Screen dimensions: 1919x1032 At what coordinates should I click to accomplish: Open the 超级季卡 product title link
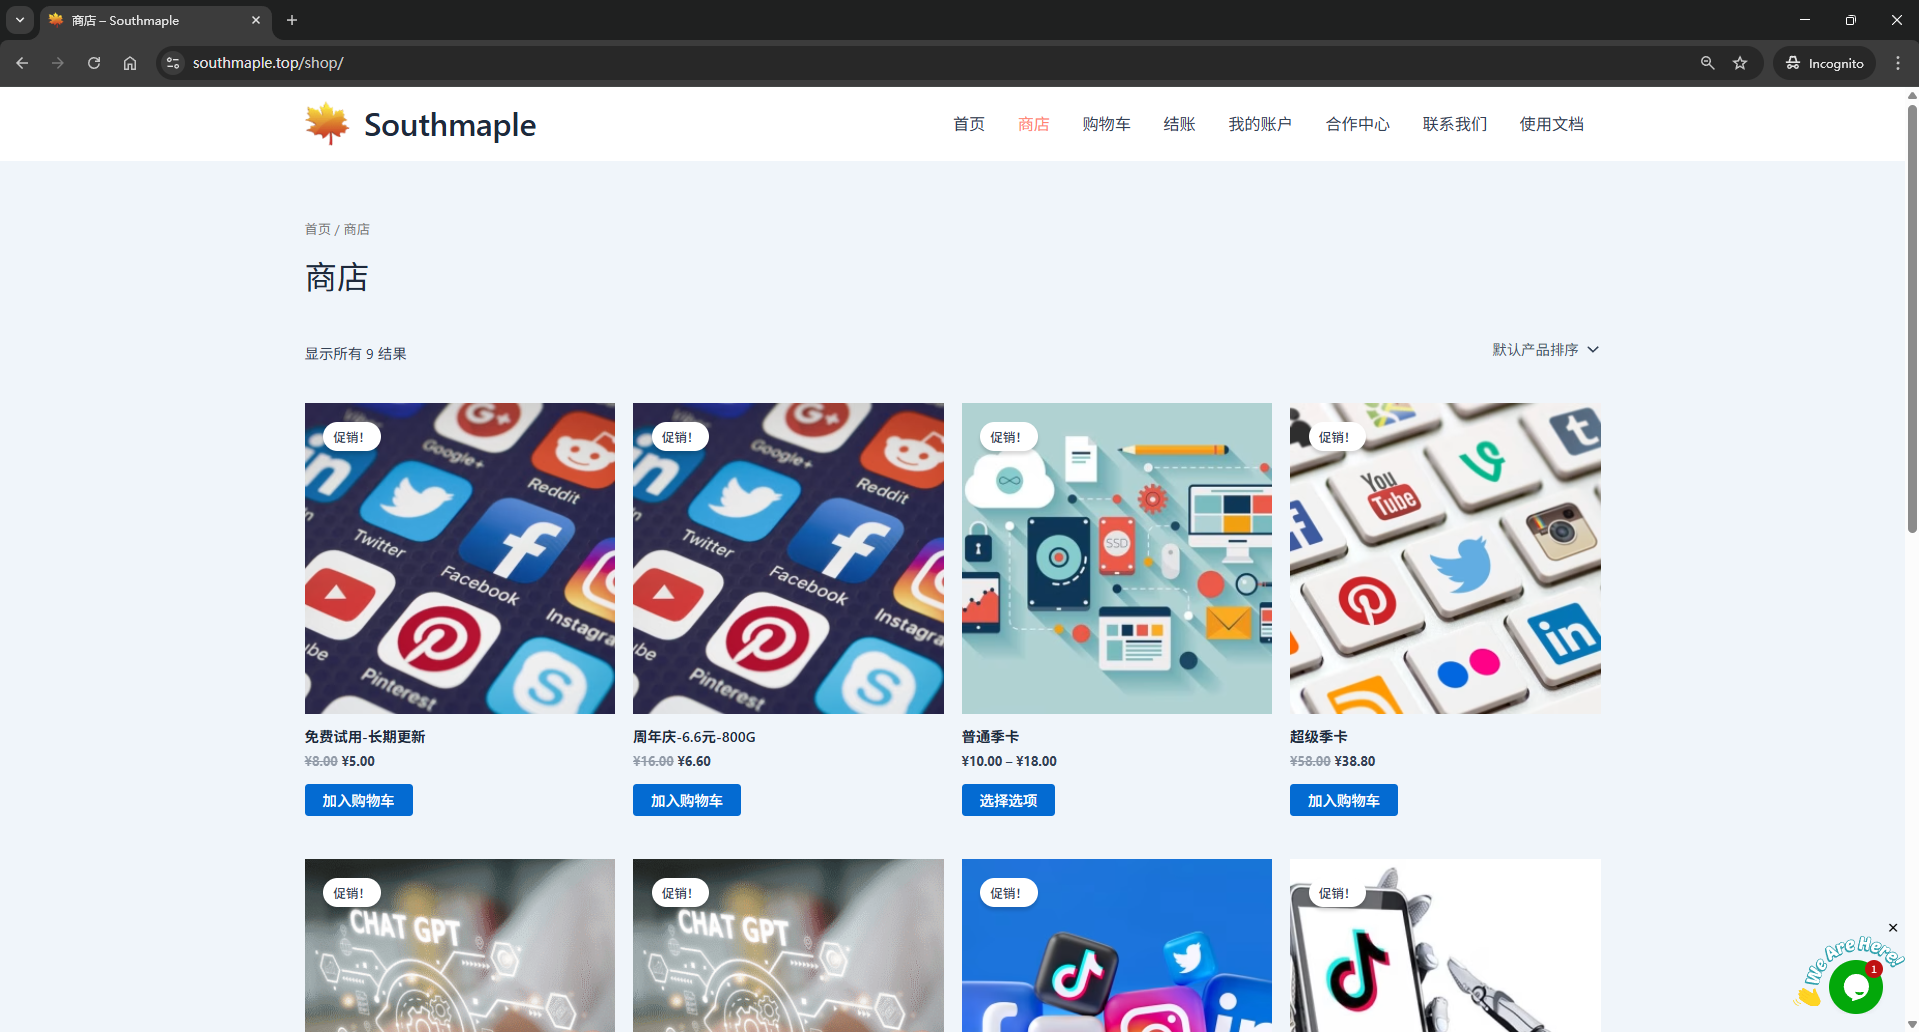tap(1319, 737)
